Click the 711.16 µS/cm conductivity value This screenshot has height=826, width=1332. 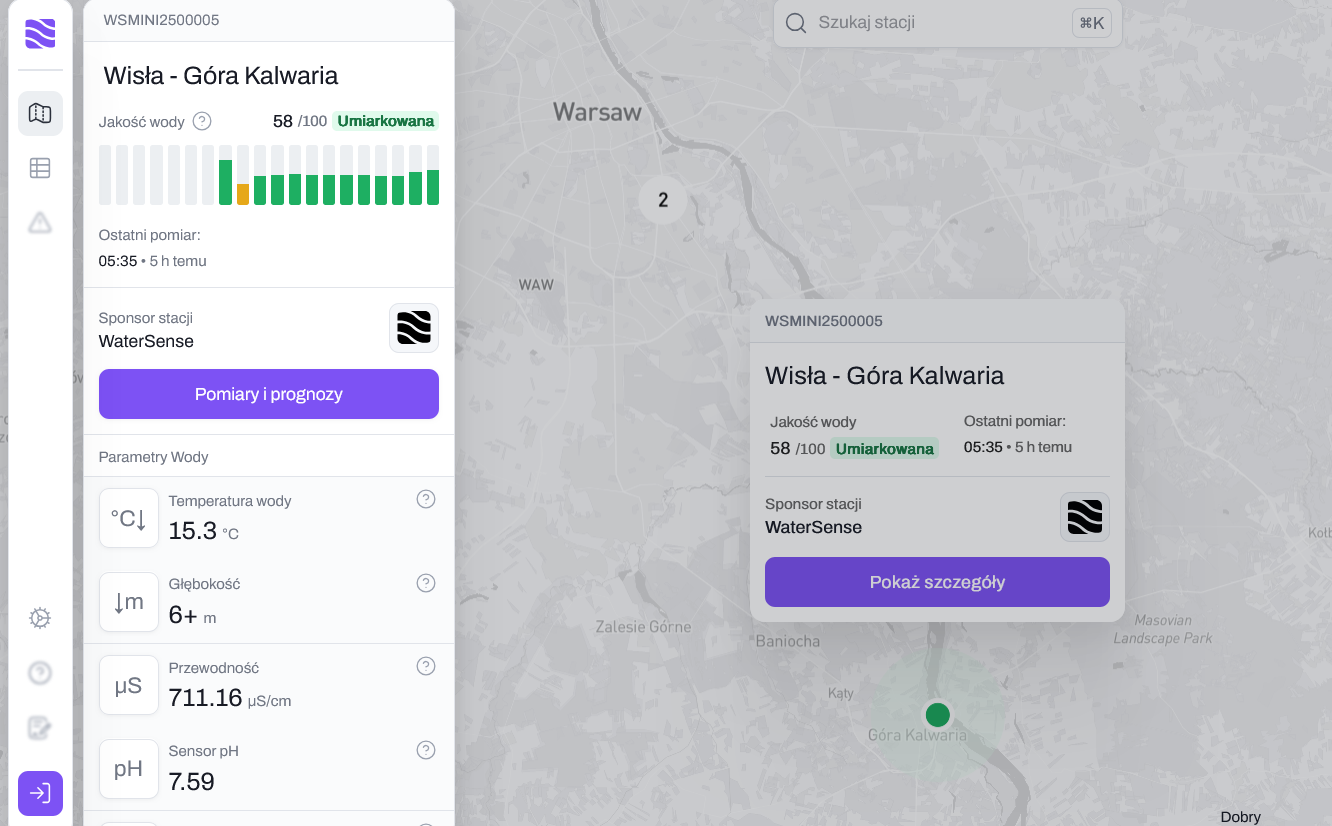[x=230, y=698]
